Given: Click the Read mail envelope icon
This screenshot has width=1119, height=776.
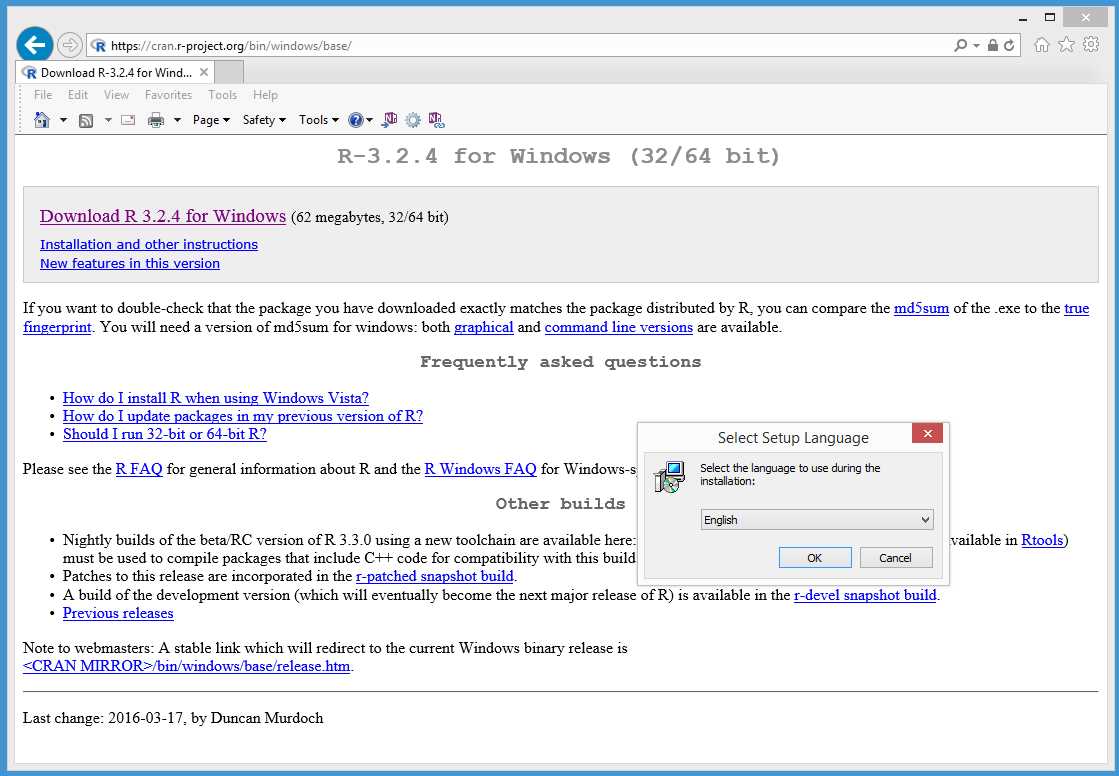Looking at the screenshot, I should (x=128, y=120).
